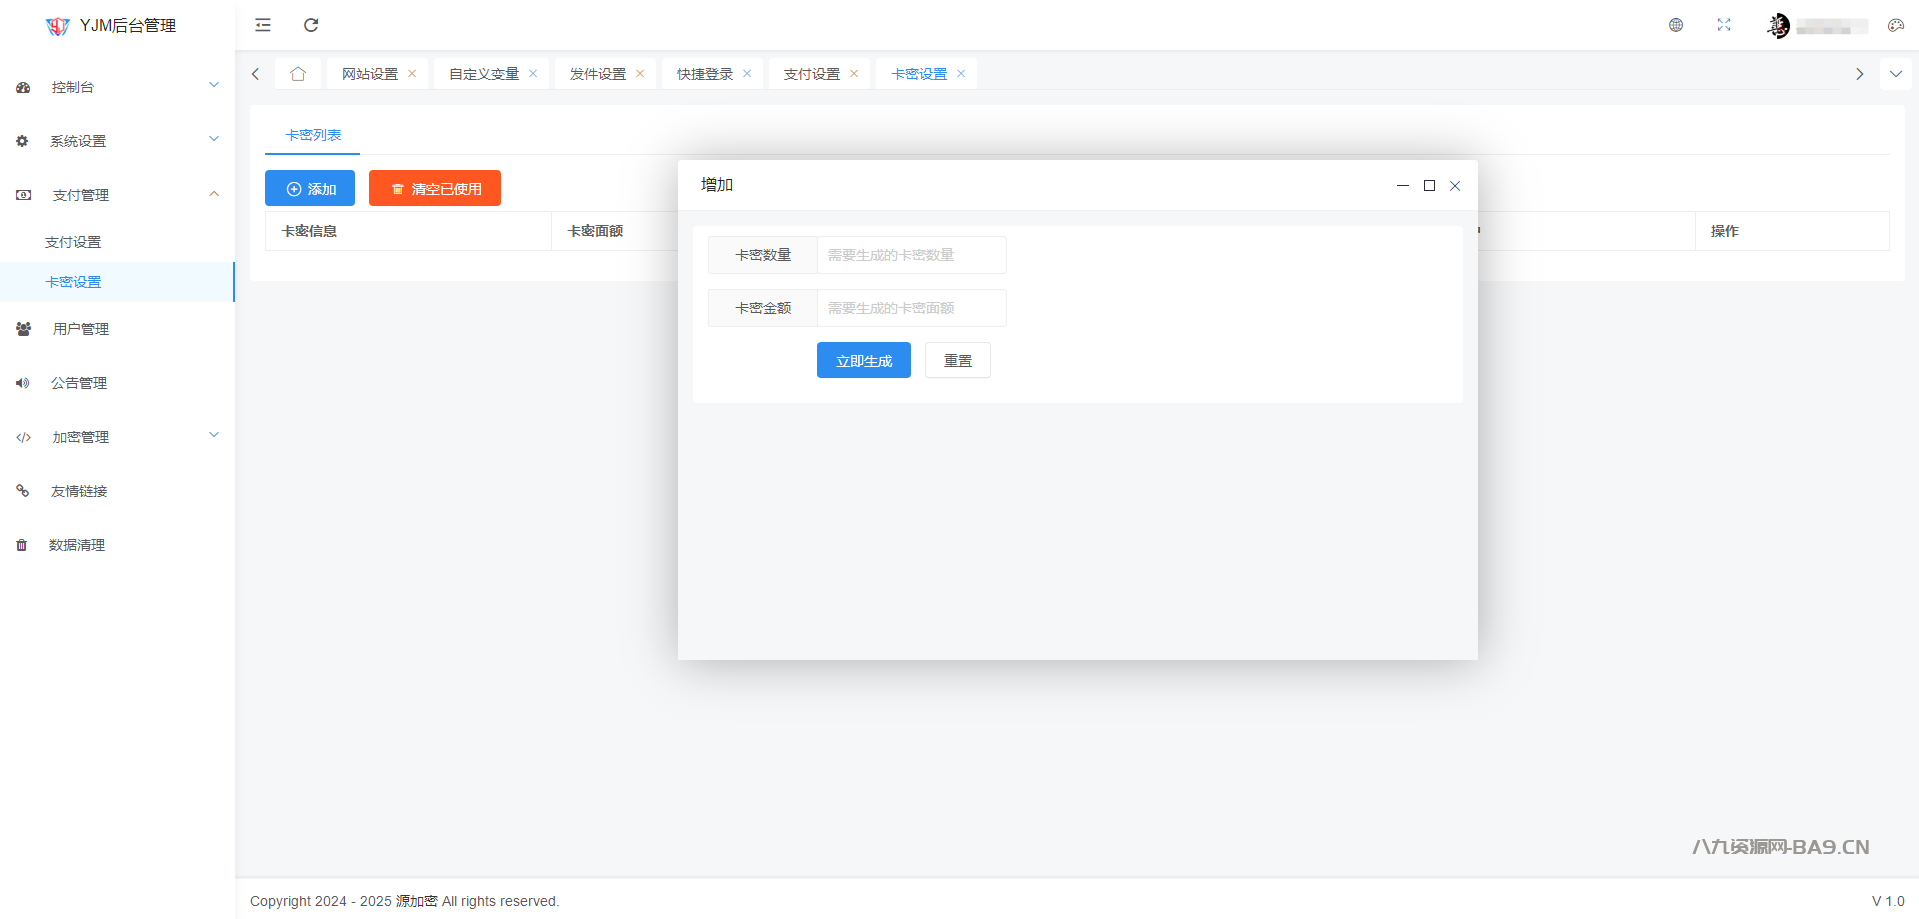Open the tab actions dropdown arrow
The height and width of the screenshot is (919, 1919).
pyautogui.click(x=1895, y=74)
